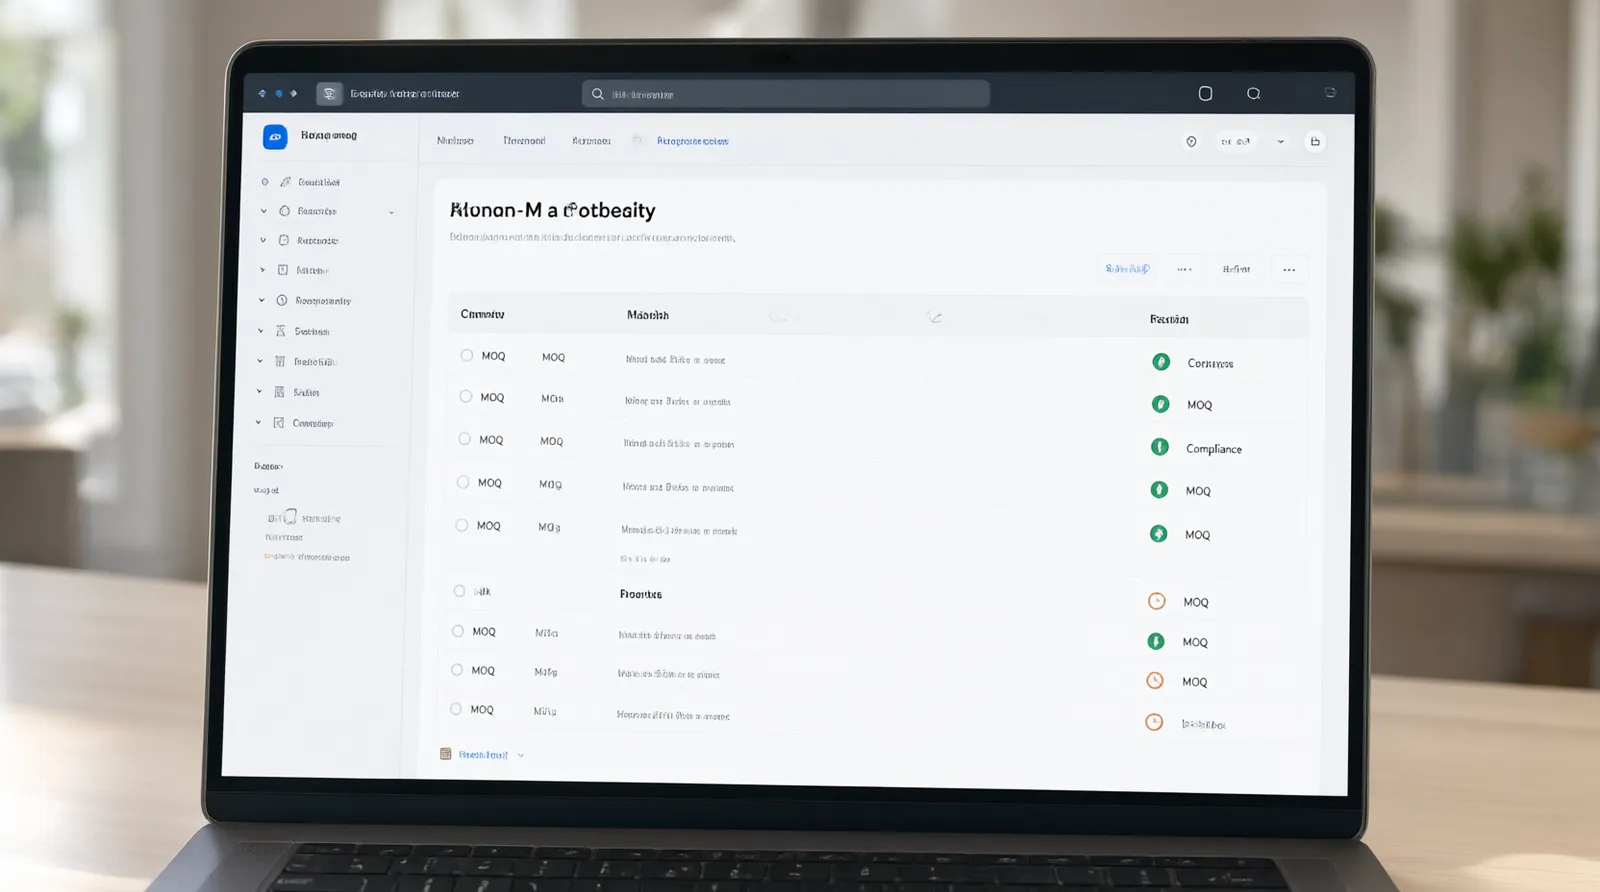The width and height of the screenshot is (1600, 892).
Task: Select the radio button in the section header row
Action: coord(459,591)
